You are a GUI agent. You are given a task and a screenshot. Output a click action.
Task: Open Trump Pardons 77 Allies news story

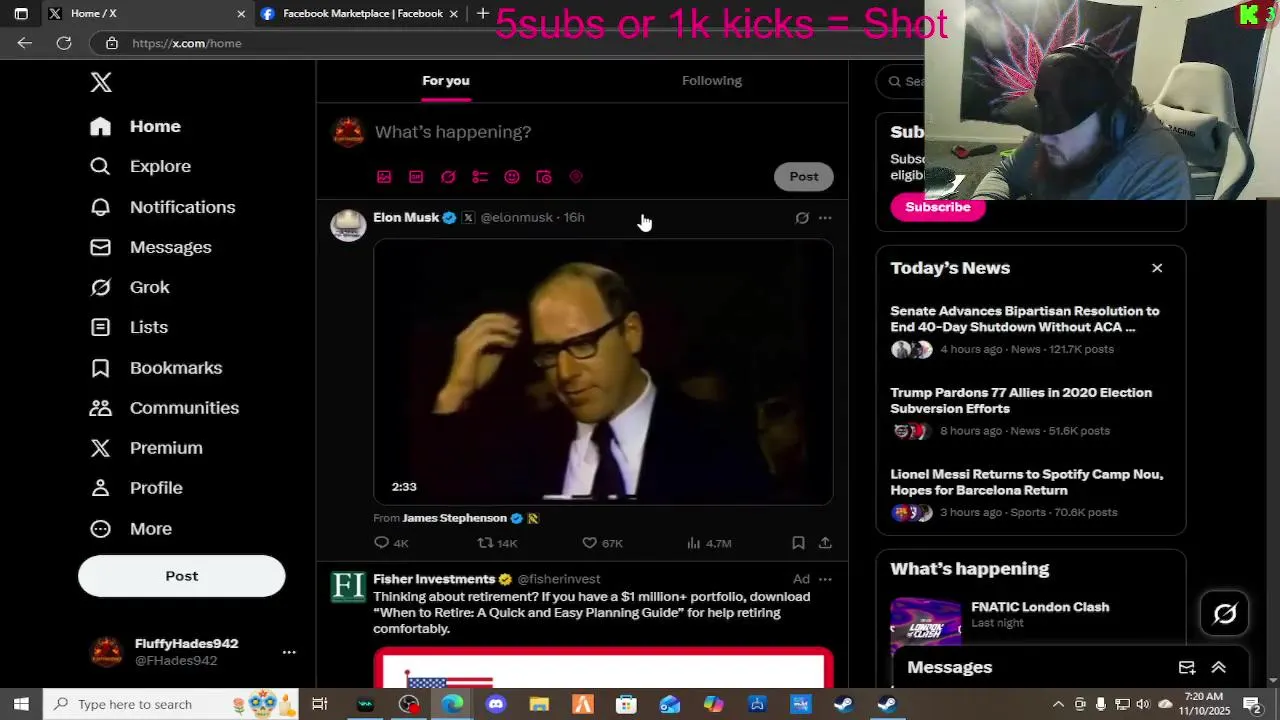click(1031, 412)
